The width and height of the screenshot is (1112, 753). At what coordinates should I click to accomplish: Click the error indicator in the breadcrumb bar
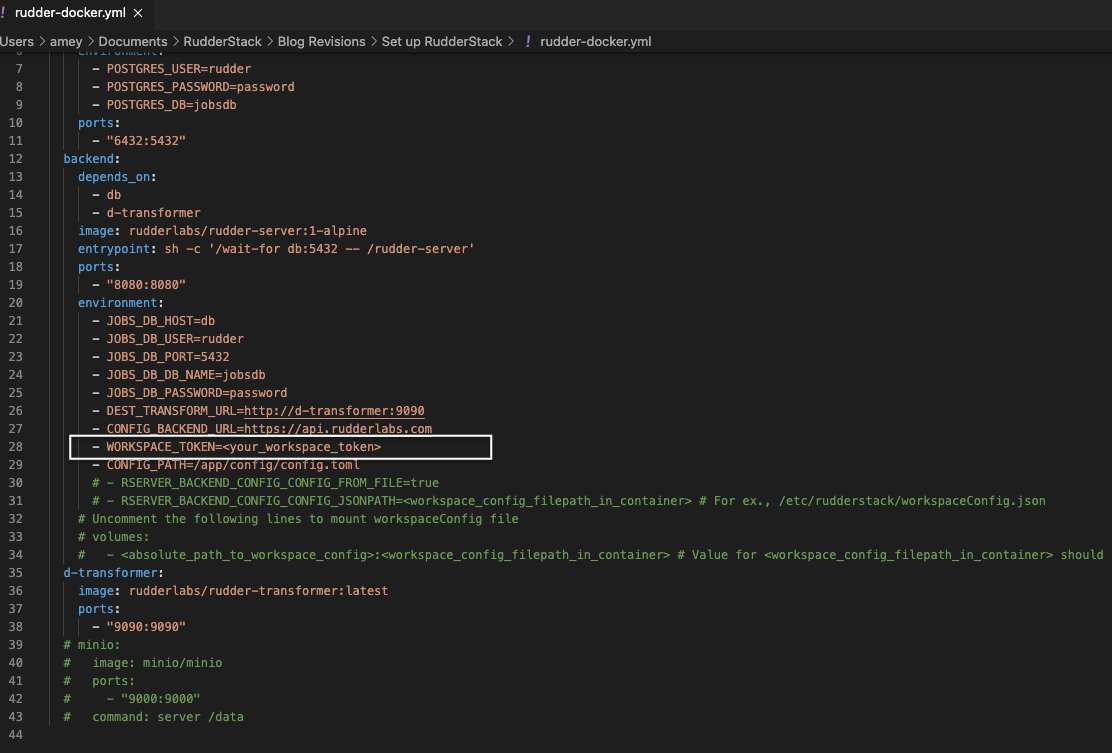(x=527, y=41)
